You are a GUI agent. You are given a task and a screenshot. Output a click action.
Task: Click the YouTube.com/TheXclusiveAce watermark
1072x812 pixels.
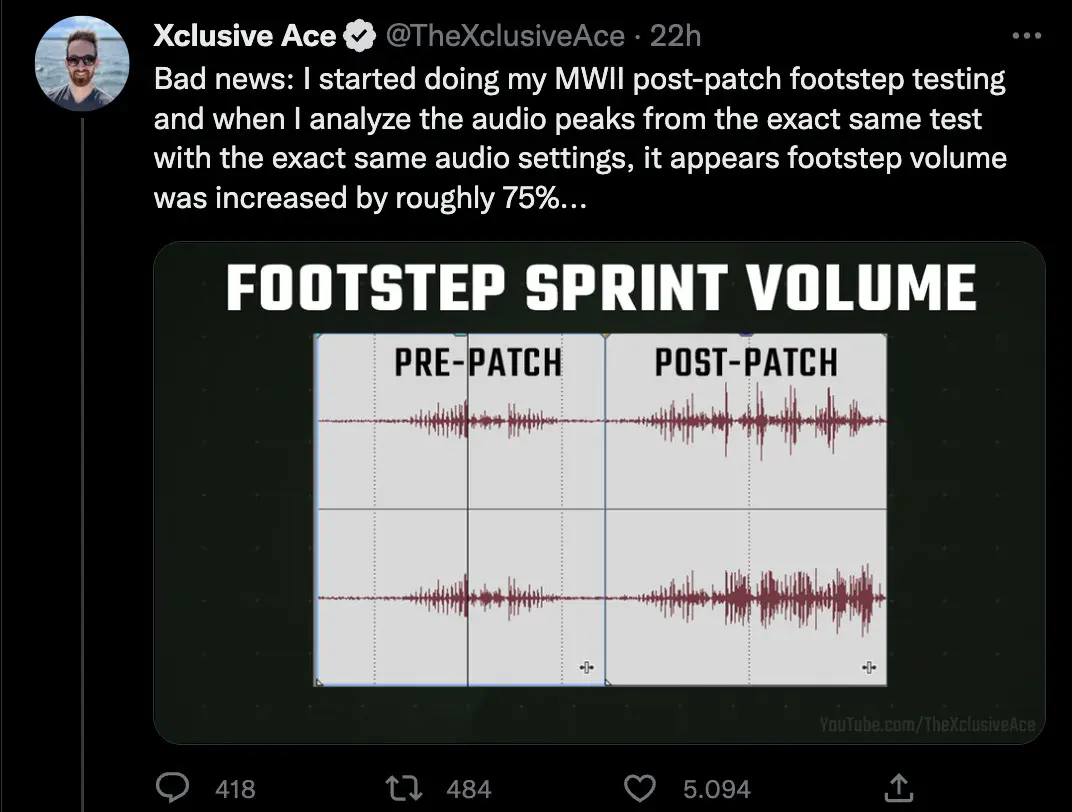point(927,725)
